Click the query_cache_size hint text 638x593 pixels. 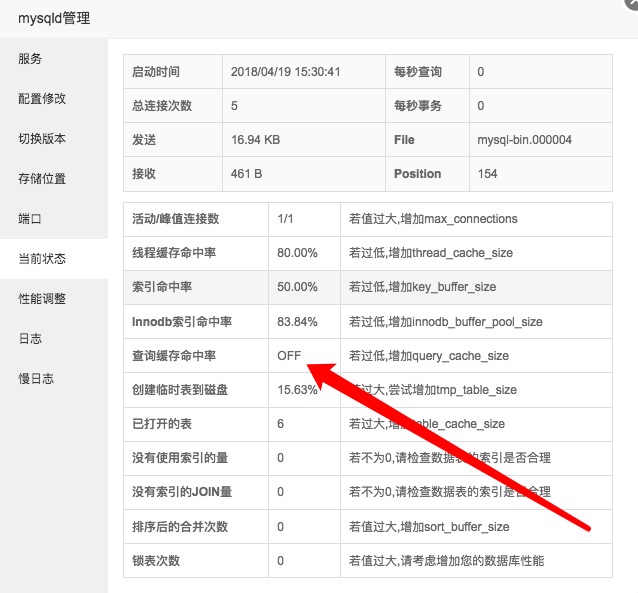(428, 356)
